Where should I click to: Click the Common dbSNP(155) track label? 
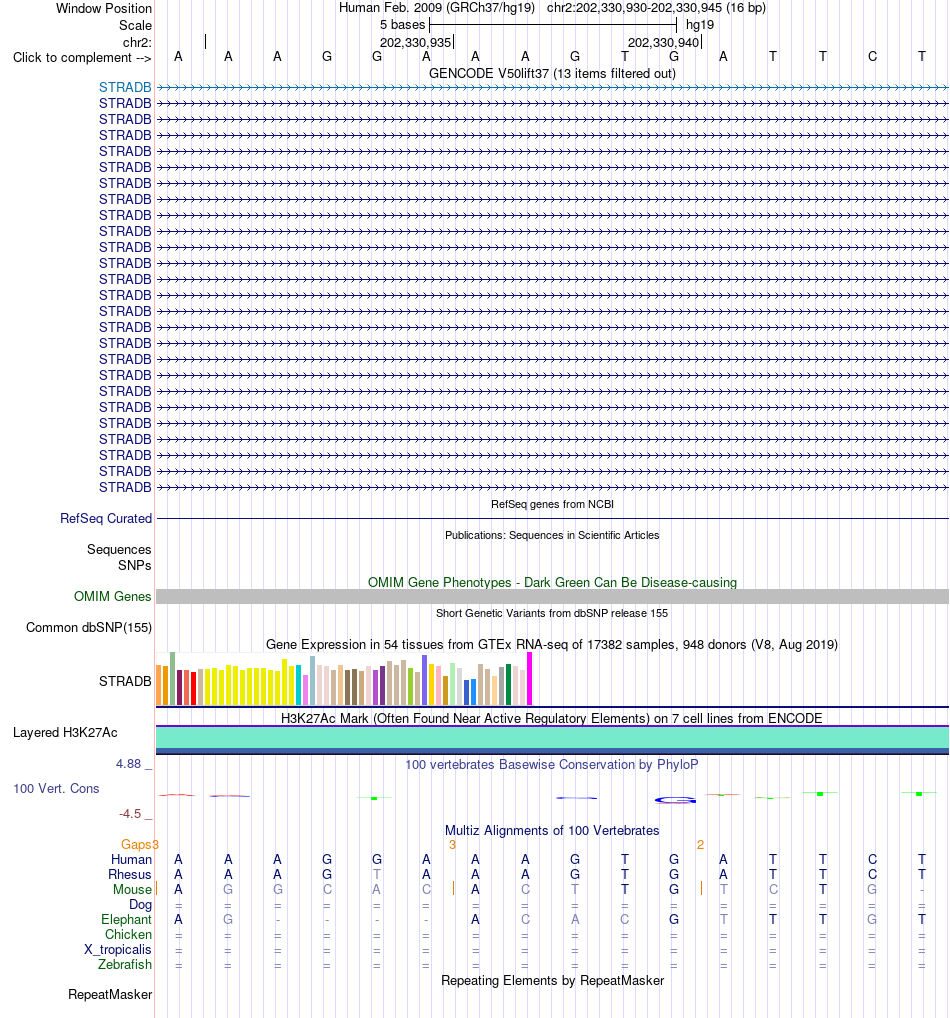[89, 627]
